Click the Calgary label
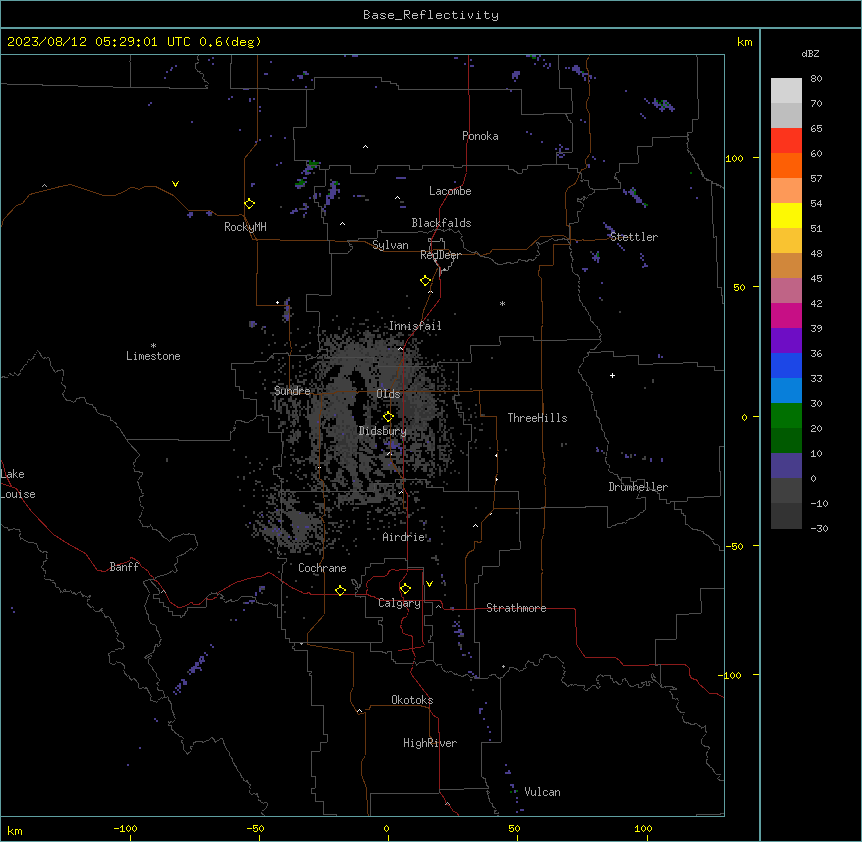 pos(399,603)
